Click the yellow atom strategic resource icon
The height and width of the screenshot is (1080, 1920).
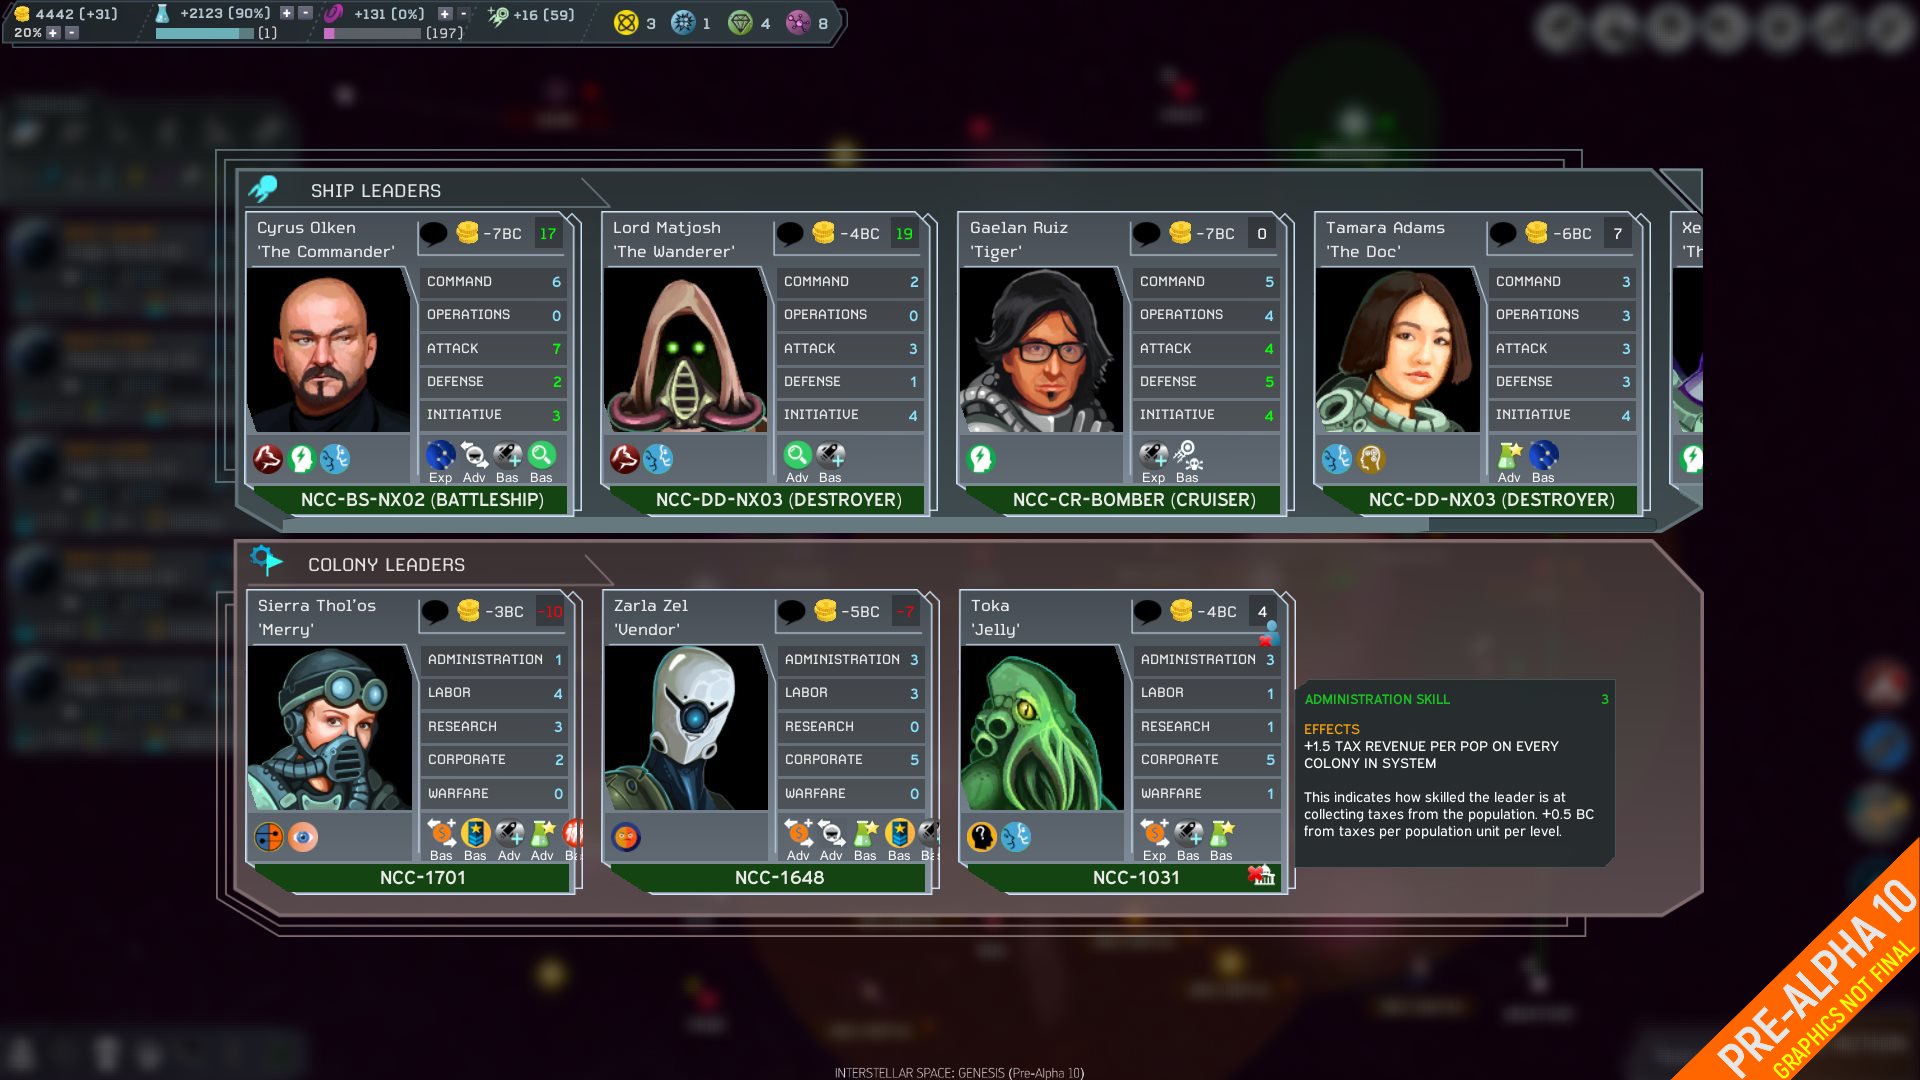tap(626, 23)
